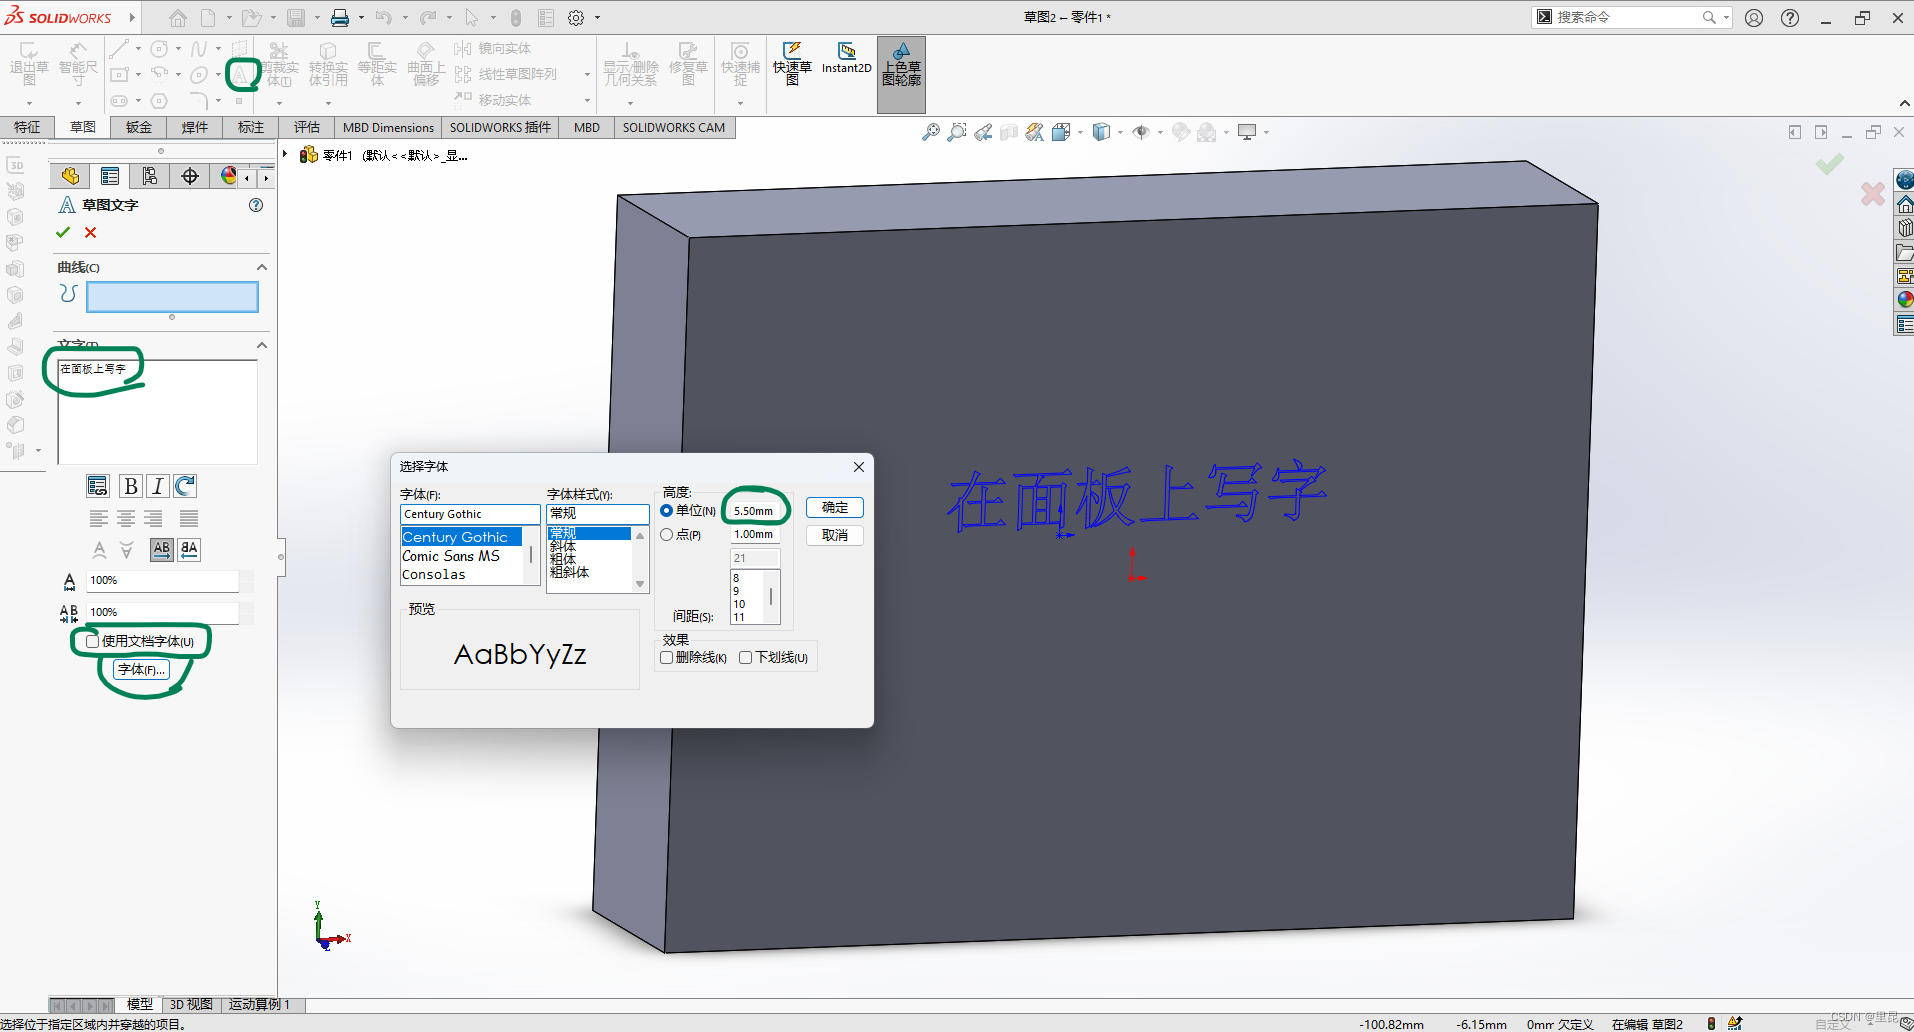The image size is (1914, 1032).
Task: Open the FeatureManager design tree tab
Action: tap(70, 176)
